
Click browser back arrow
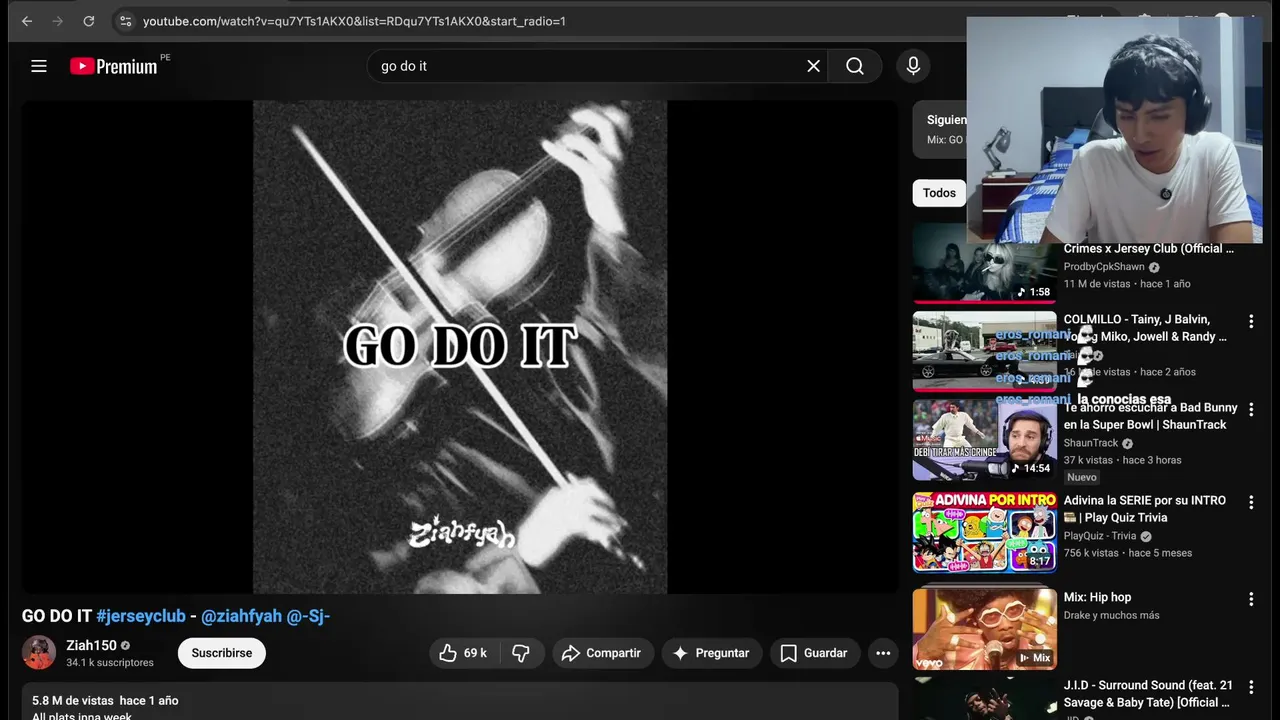[x=27, y=21]
